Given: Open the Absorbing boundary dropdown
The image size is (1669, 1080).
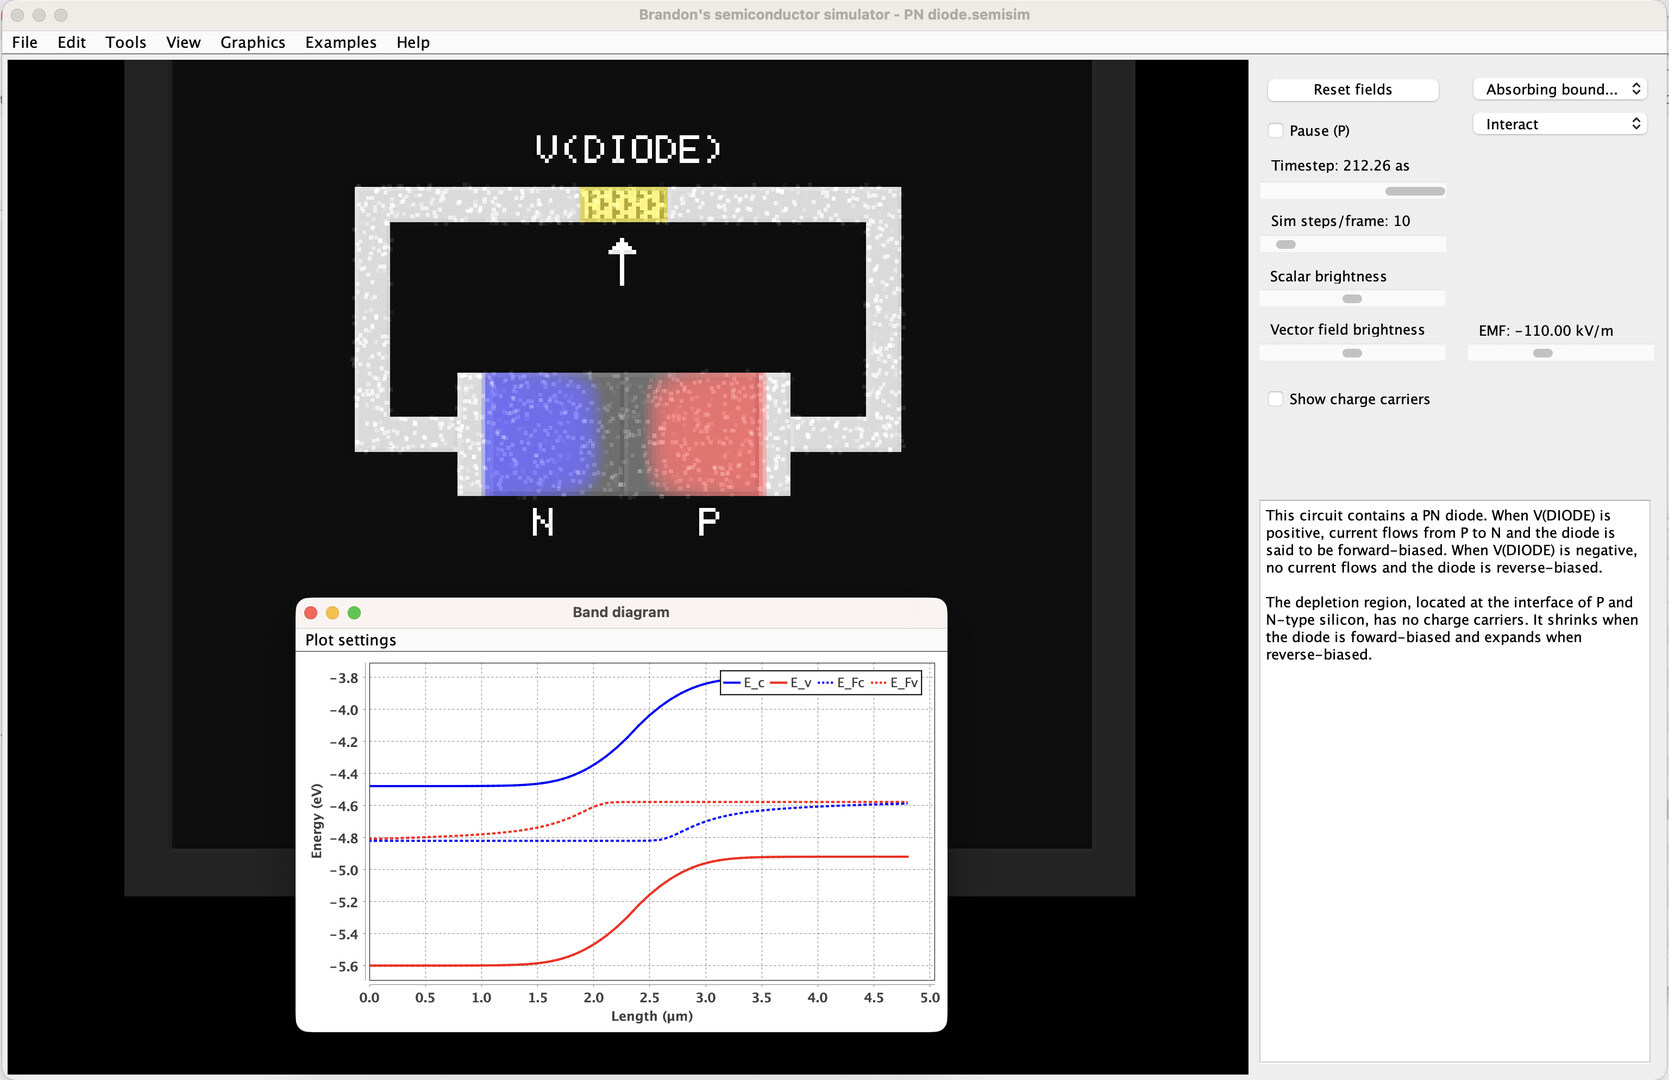Looking at the screenshot, I should 1559,89.
